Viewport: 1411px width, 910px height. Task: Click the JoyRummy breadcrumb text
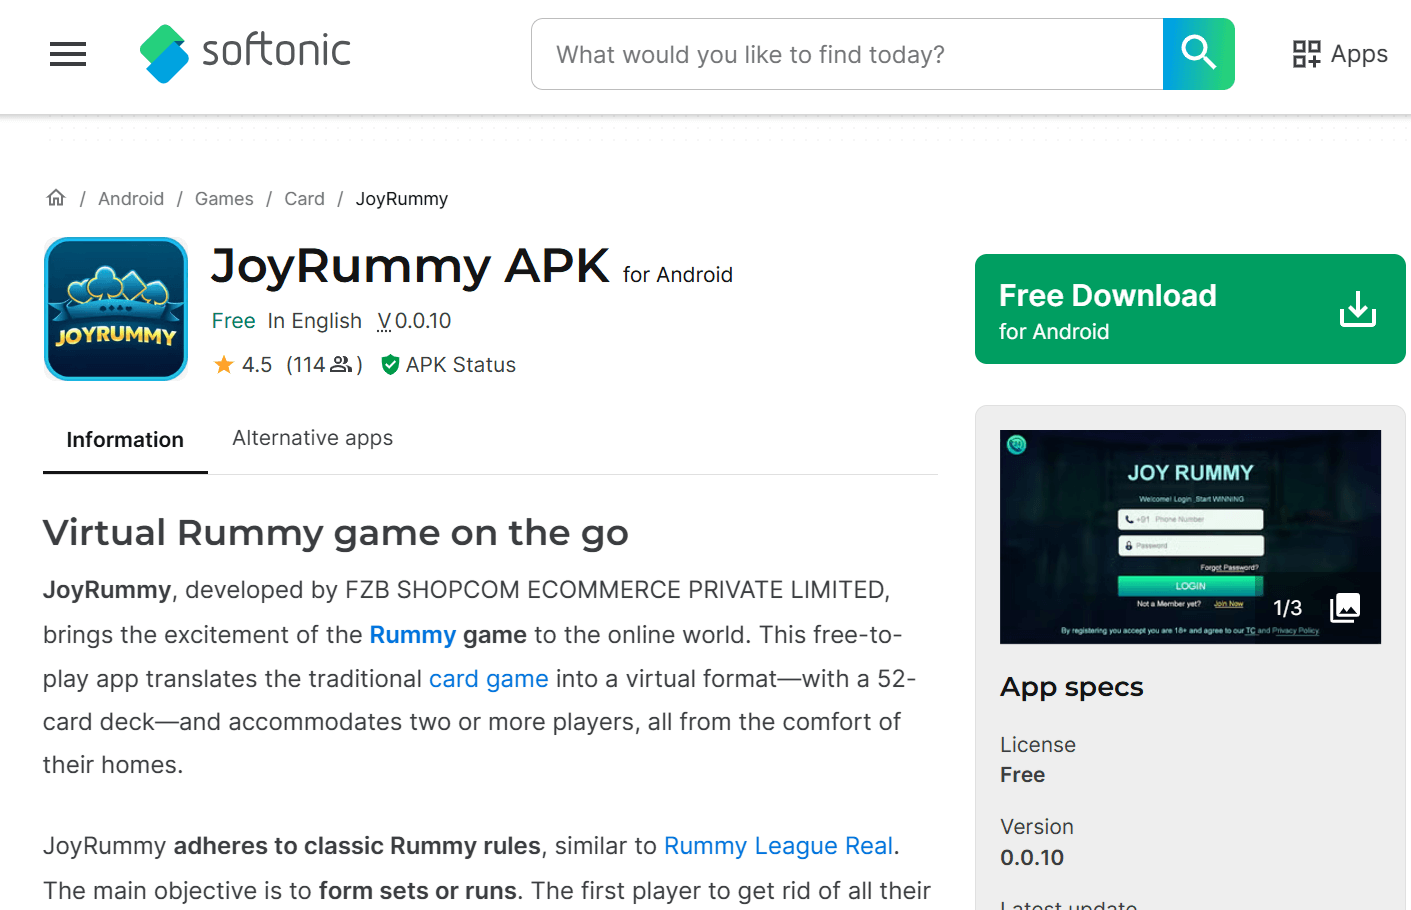point(402,199)
